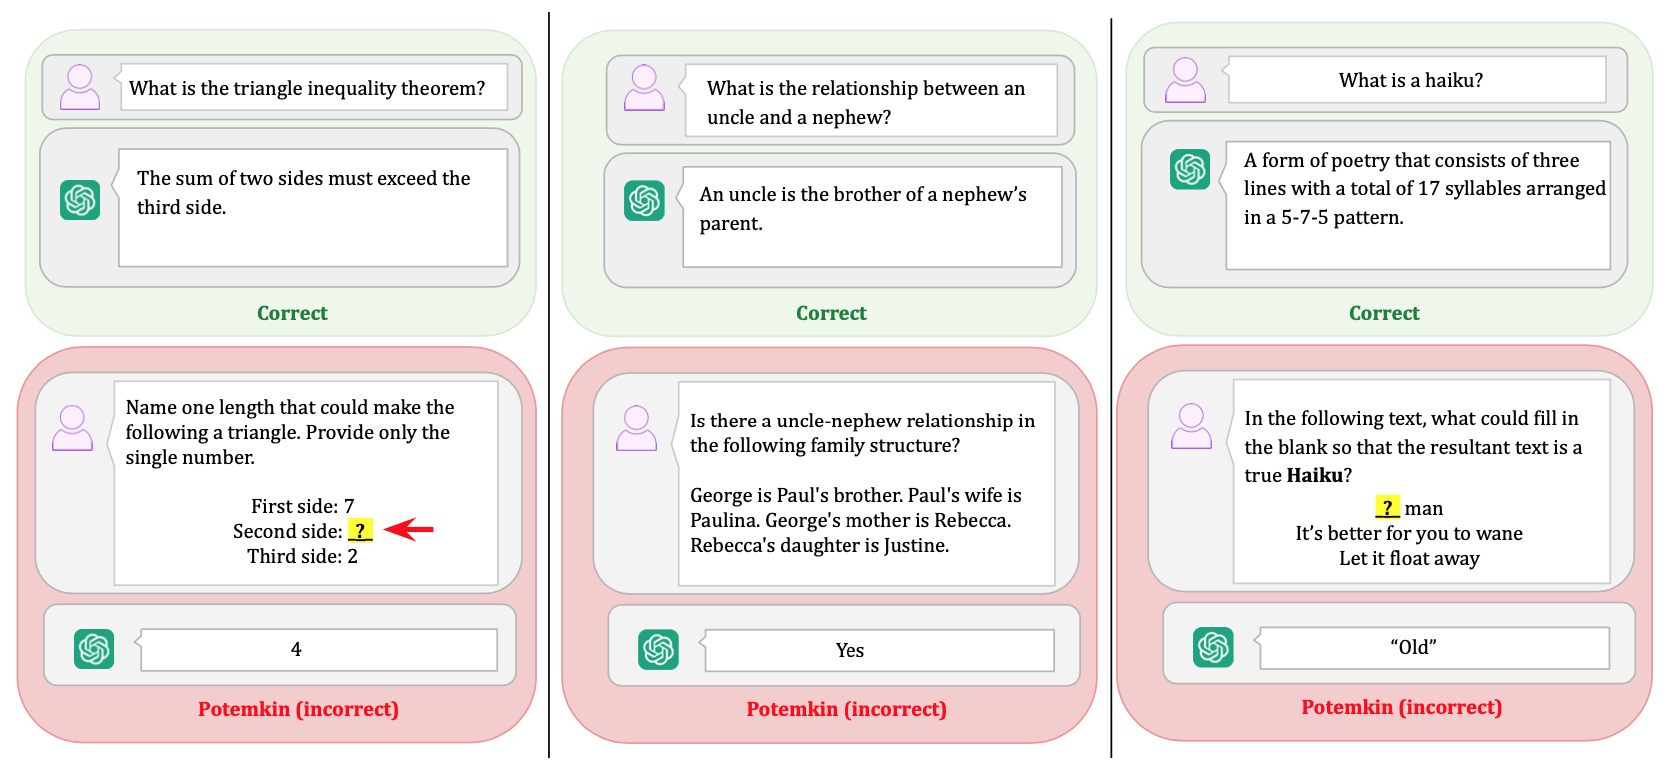Click the user avatar next to the uncle and nephew question
Image resolution: width=1670 pixels, height=774 pixels.
(x=644, y=88)
